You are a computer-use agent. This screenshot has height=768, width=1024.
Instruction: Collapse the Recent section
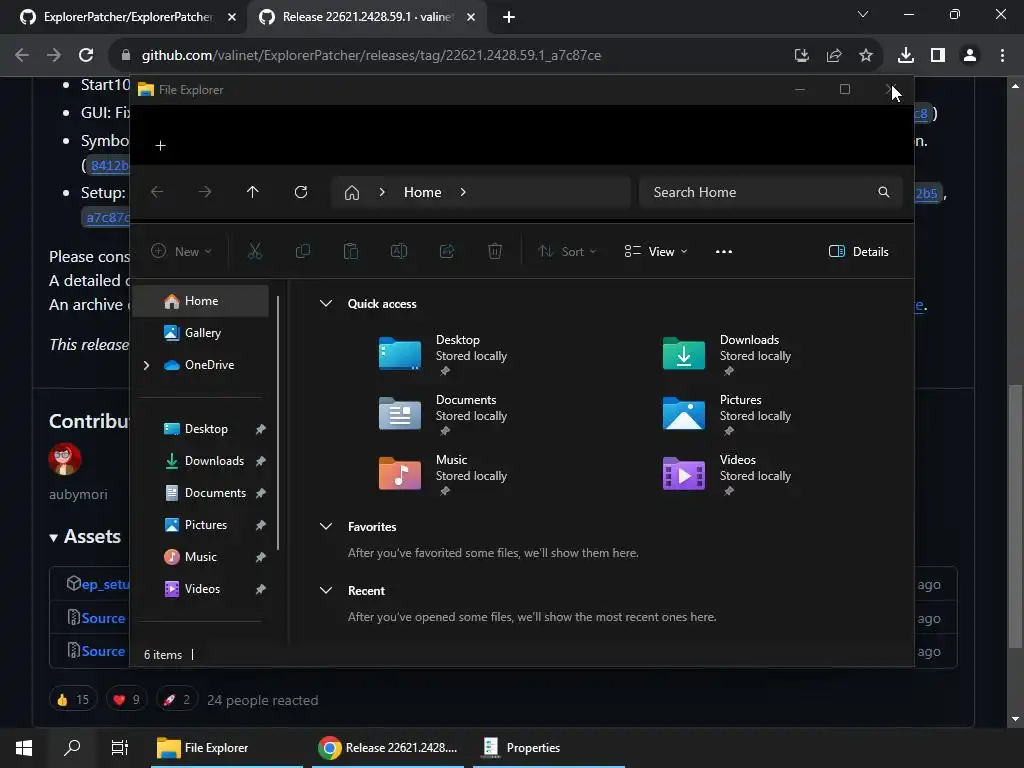(x=325, y=590)
